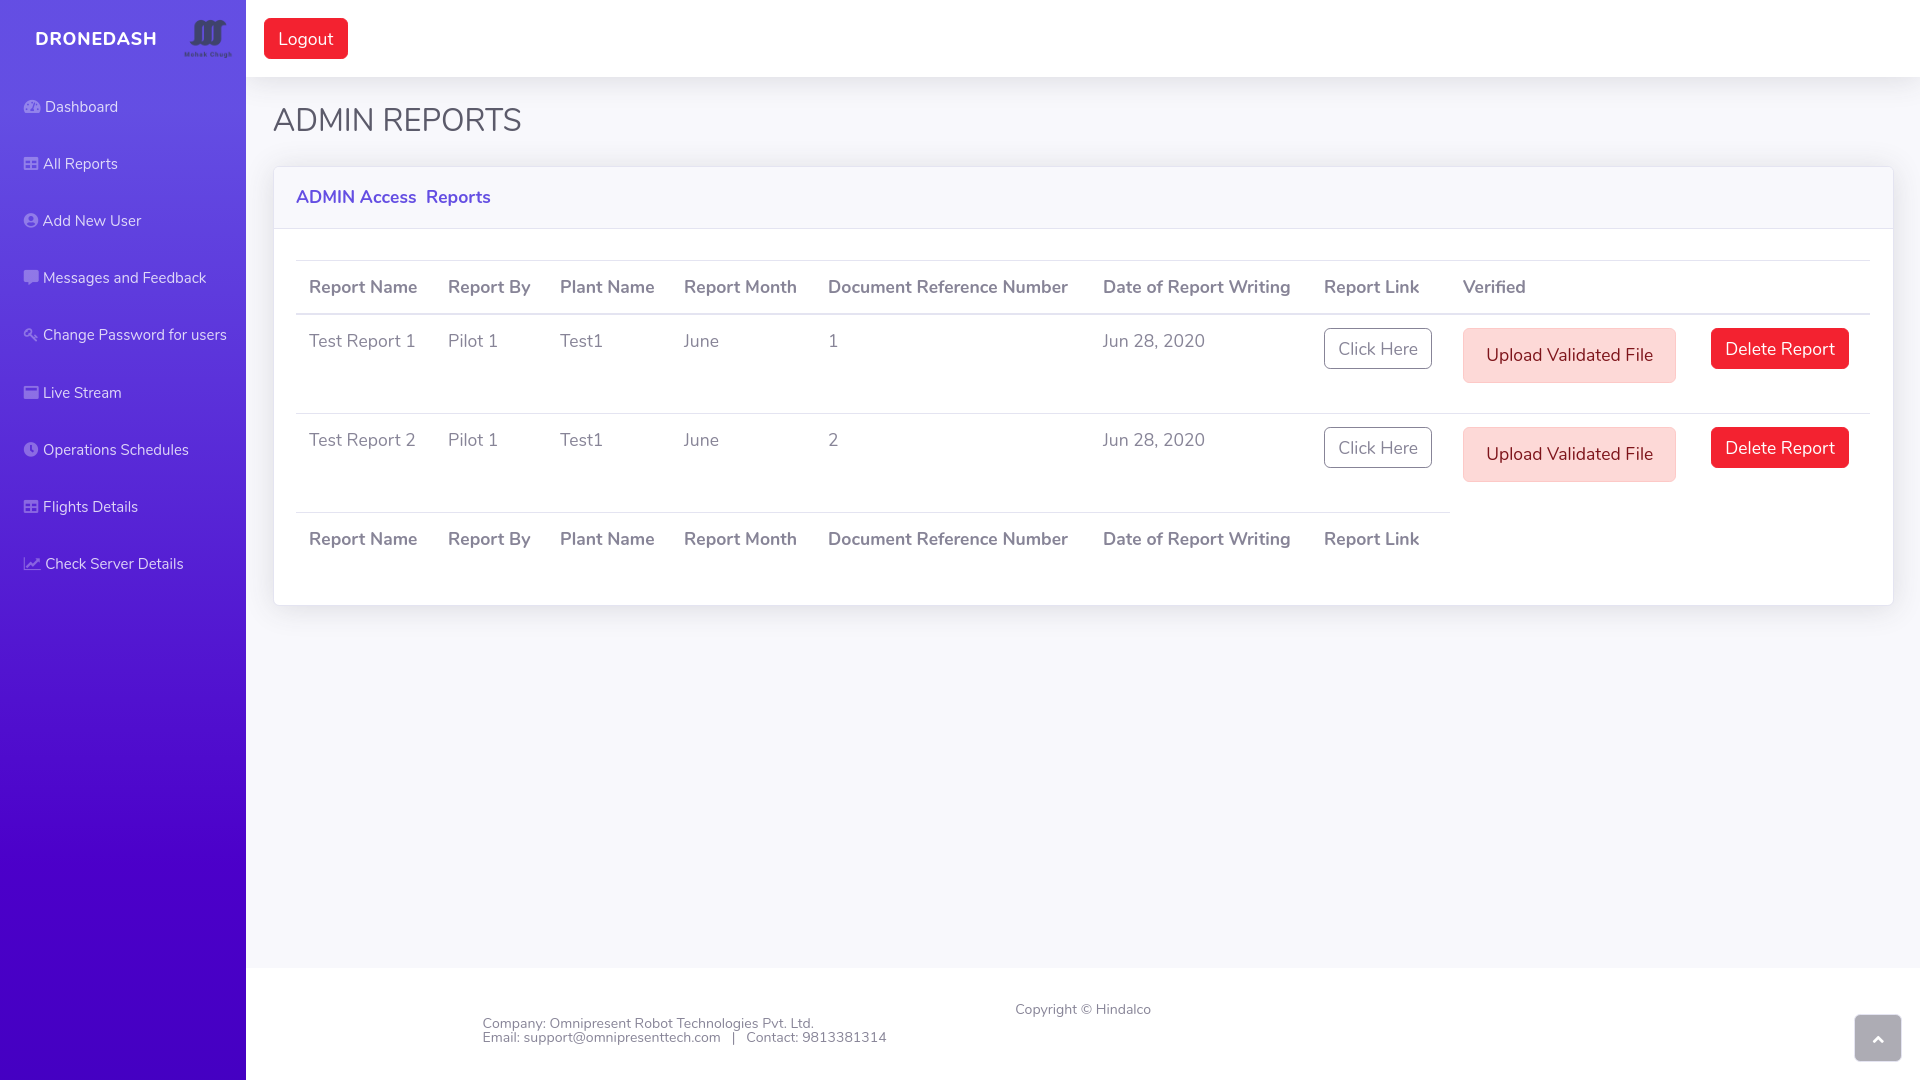Image resolution: width=1920 pixels, height=1080 pixels.
Task: Open report link for Test Report 1
Action: (1377, 349)
